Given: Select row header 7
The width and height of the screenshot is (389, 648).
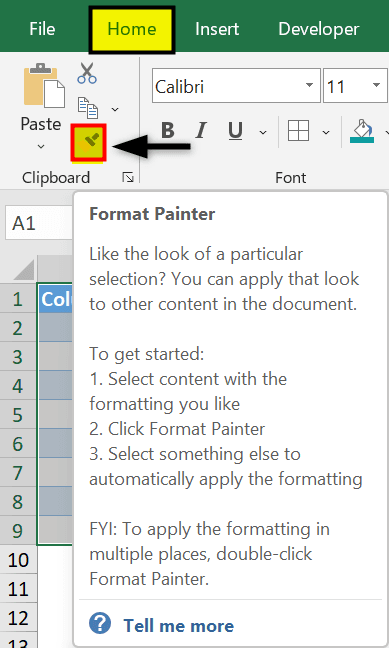Looking at the screenshot, I should (18, 472).
